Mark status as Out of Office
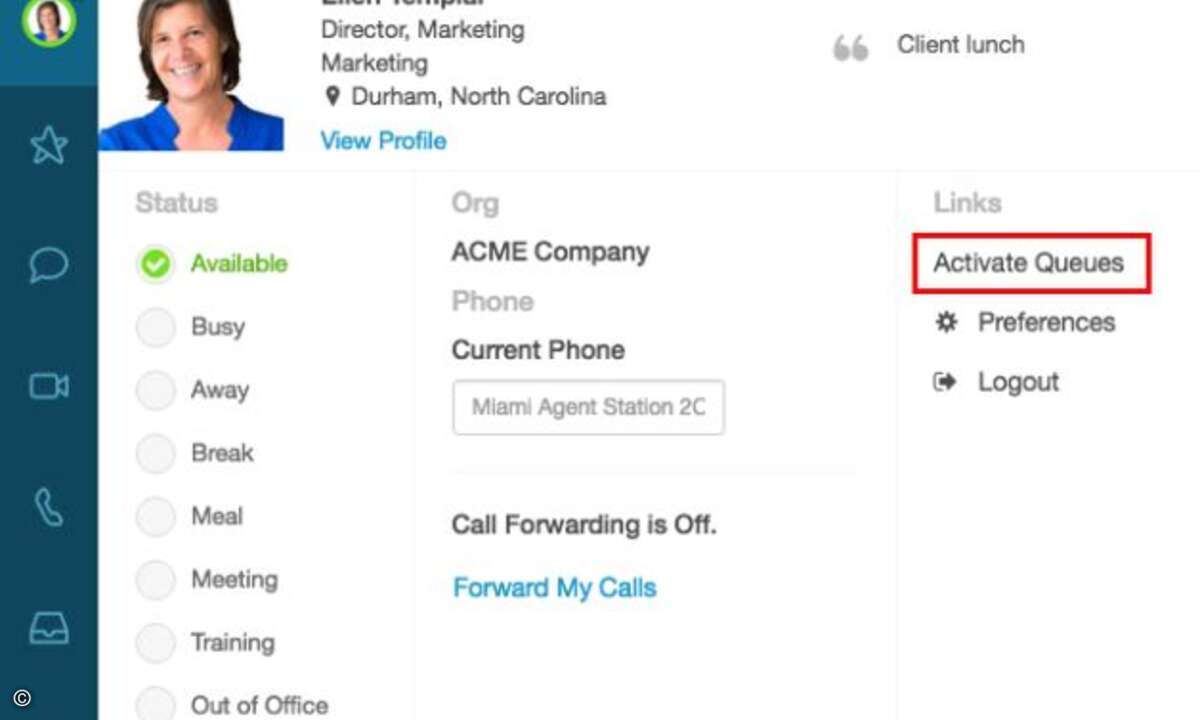The width and height of the screenshot is (1200, 720). (x=155, y=705)
